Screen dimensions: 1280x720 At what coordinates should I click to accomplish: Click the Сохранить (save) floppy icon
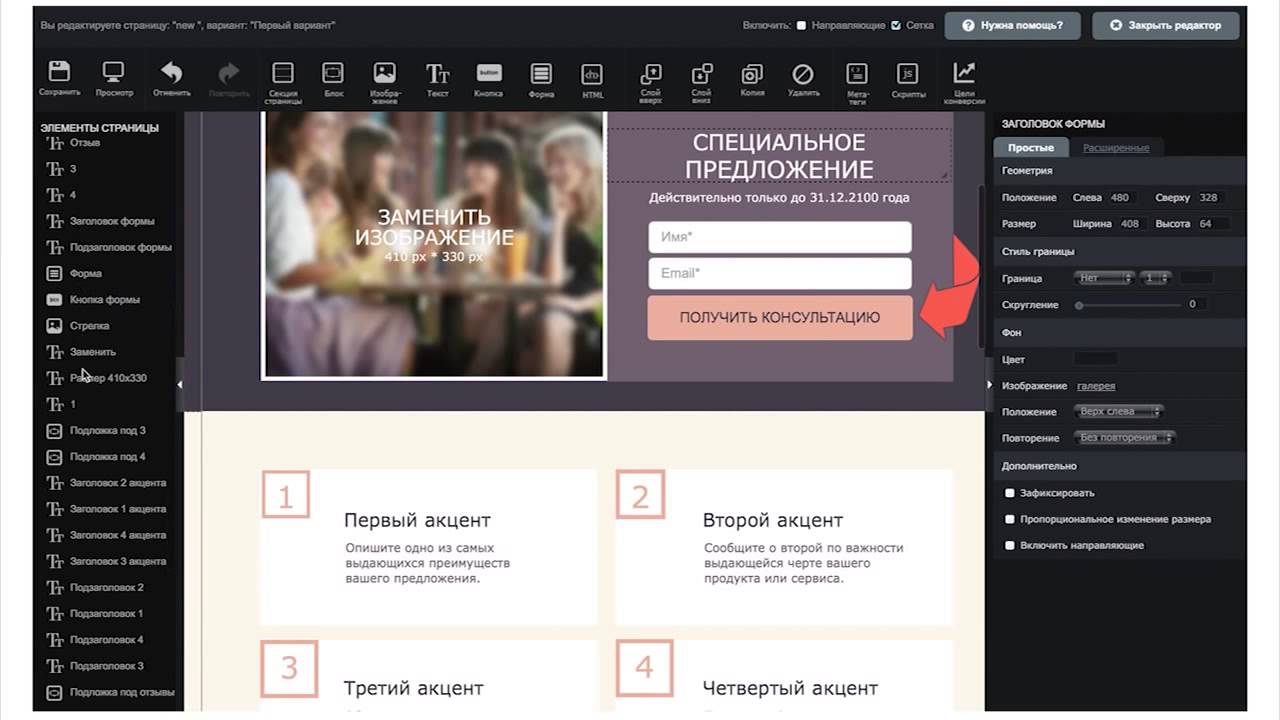click(x=59, y=72)
